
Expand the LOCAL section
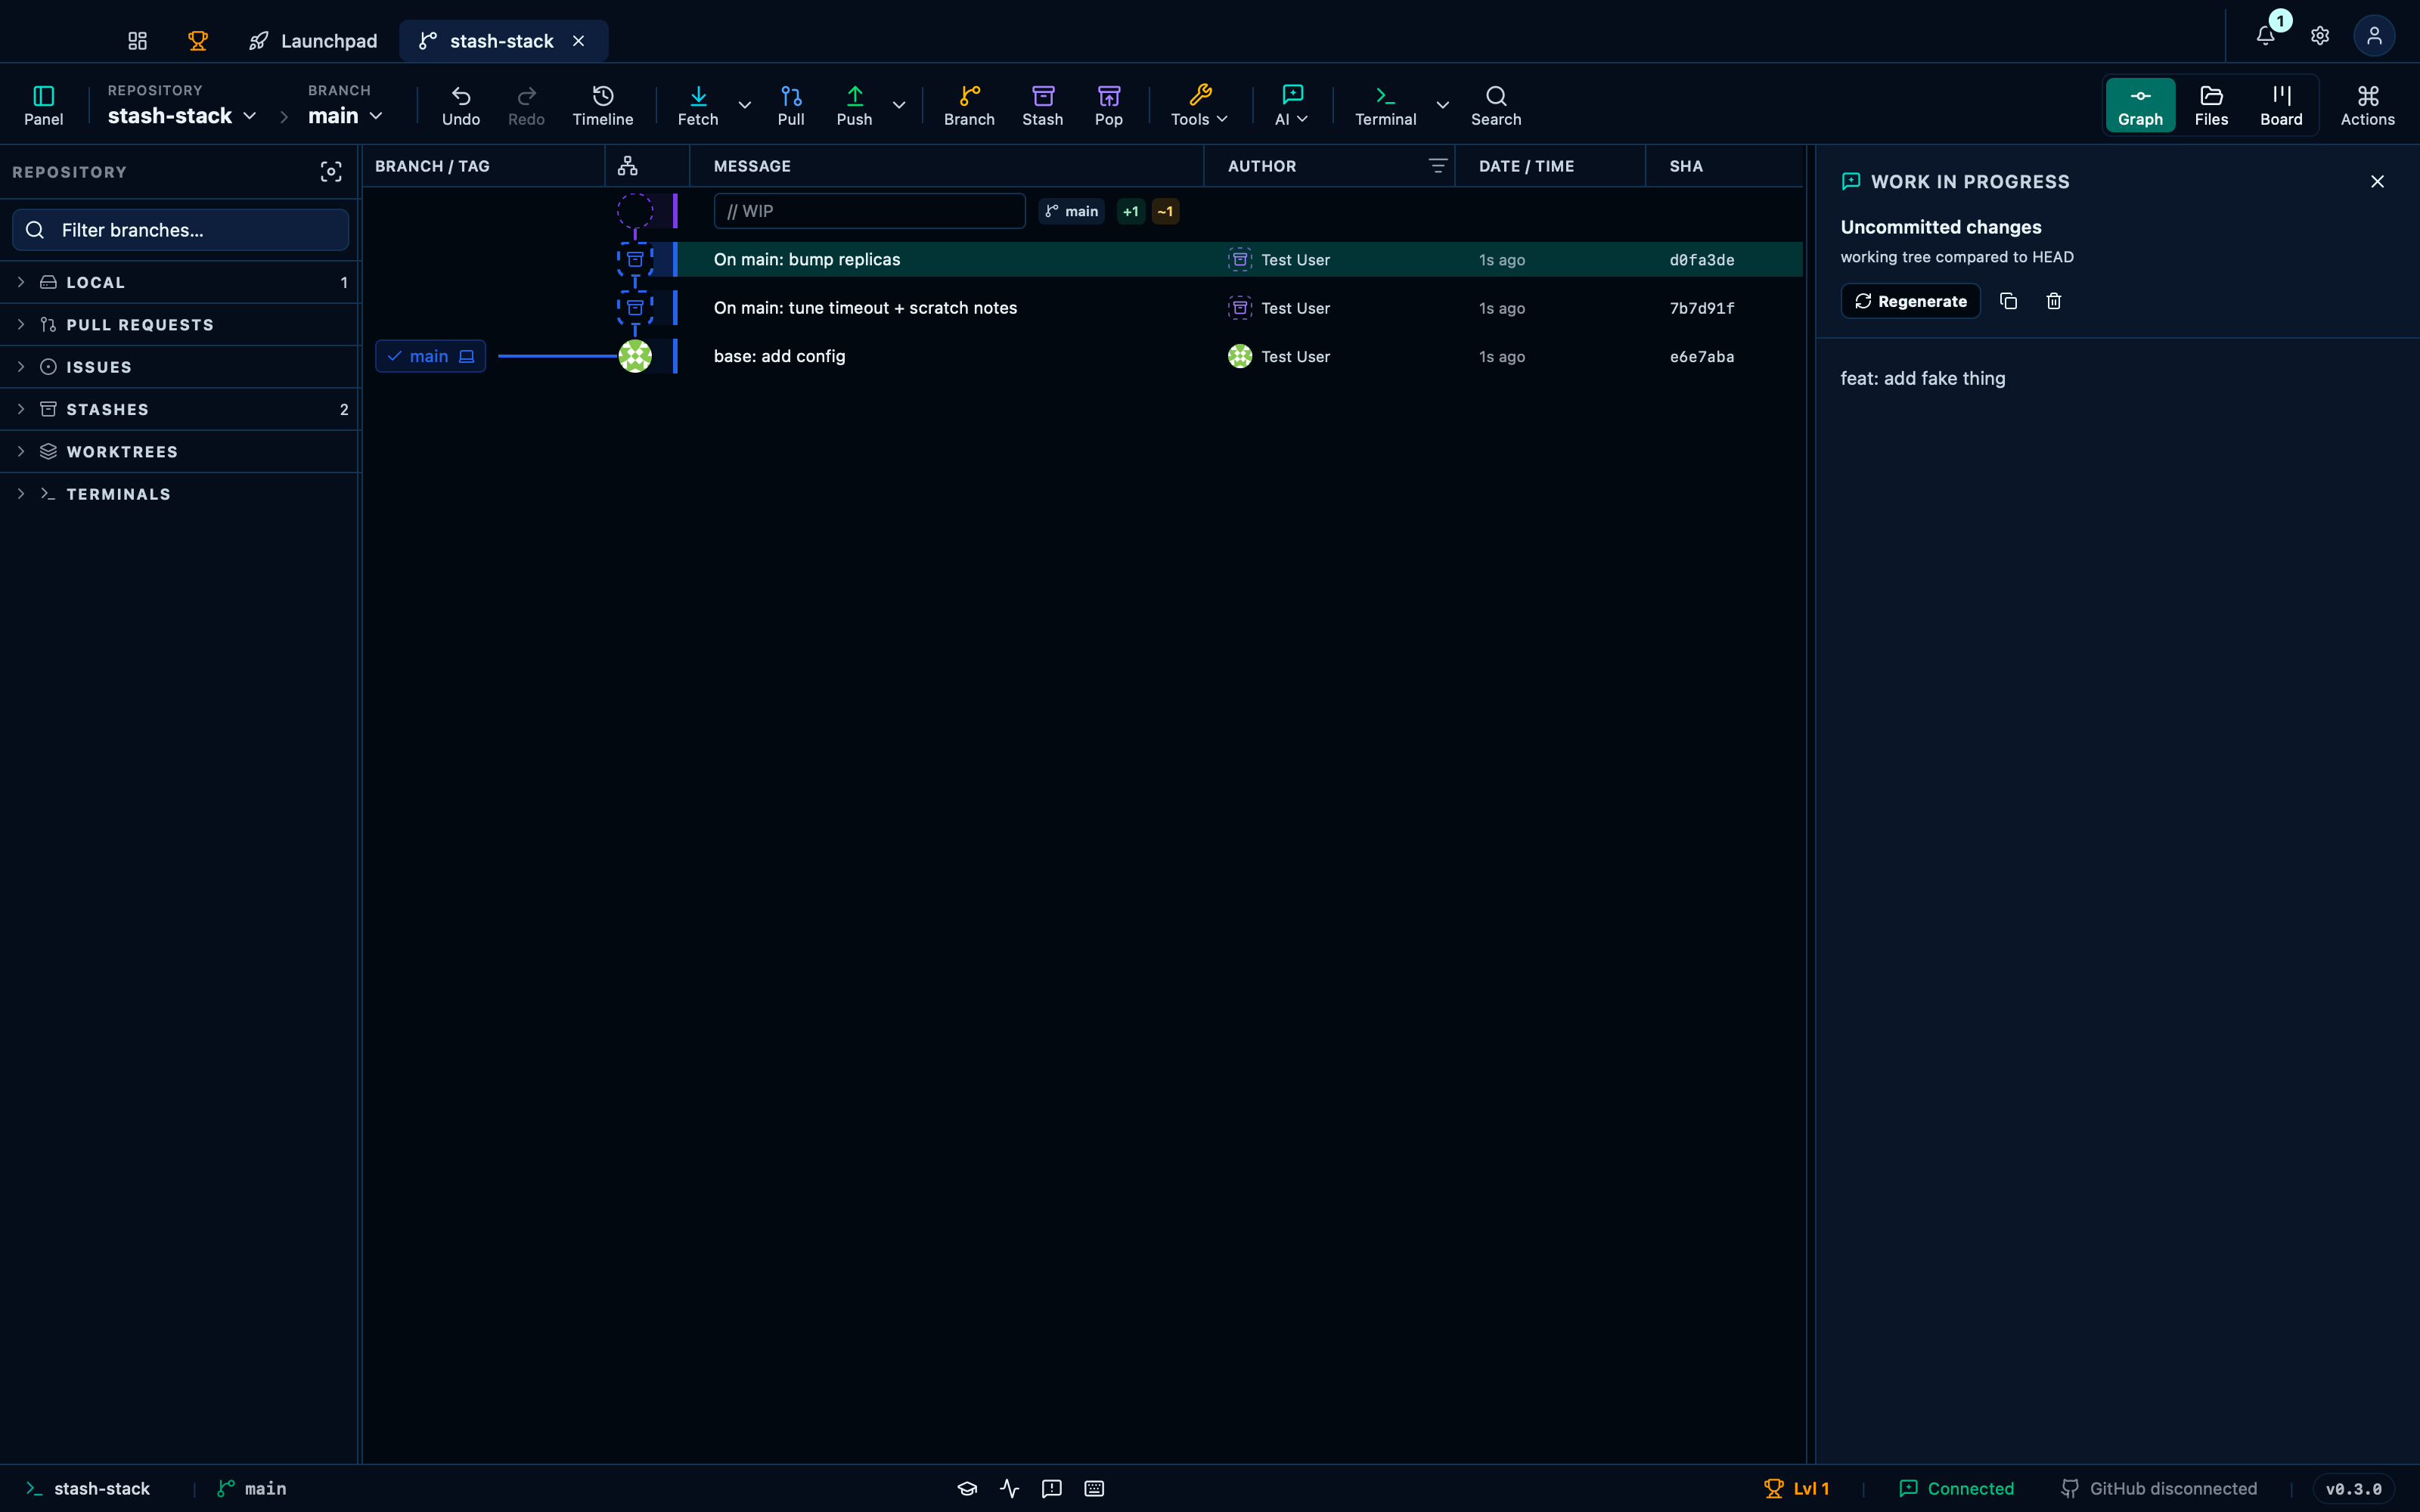(x=180, y=282)
